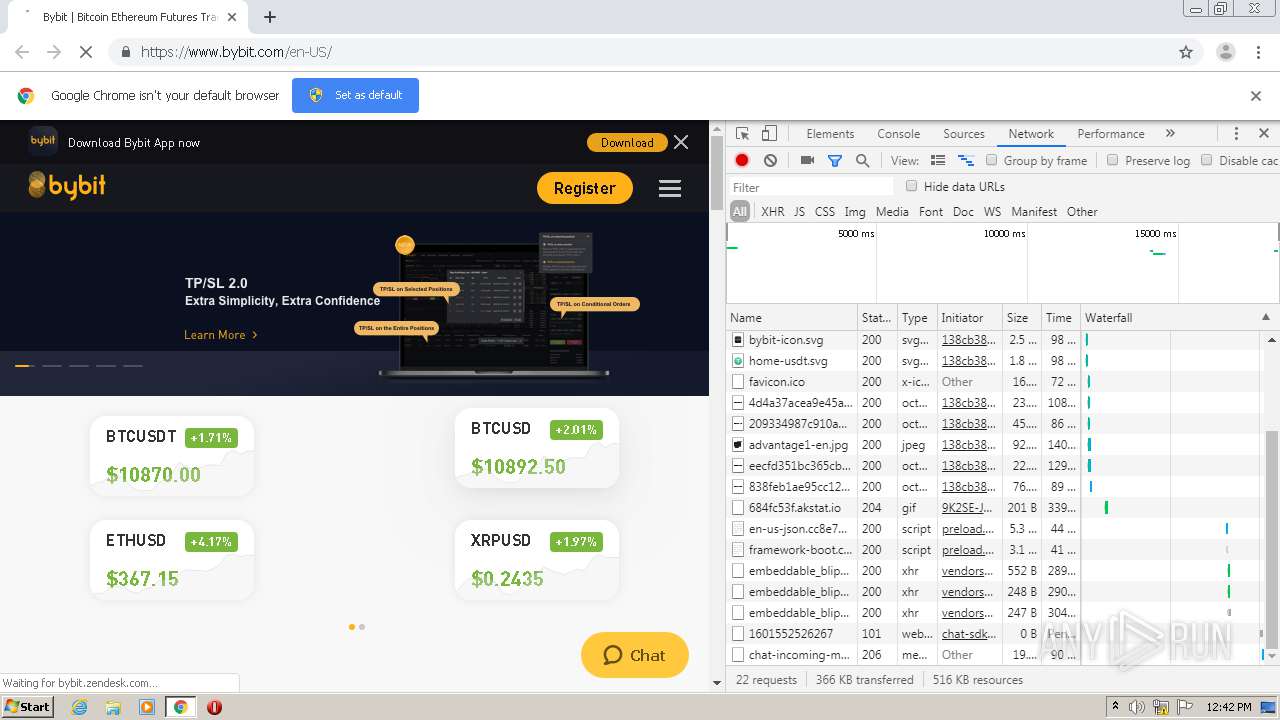Bookmark this page with the star icon
This screenshot has height=720, width=1280.
[1186, 52]
